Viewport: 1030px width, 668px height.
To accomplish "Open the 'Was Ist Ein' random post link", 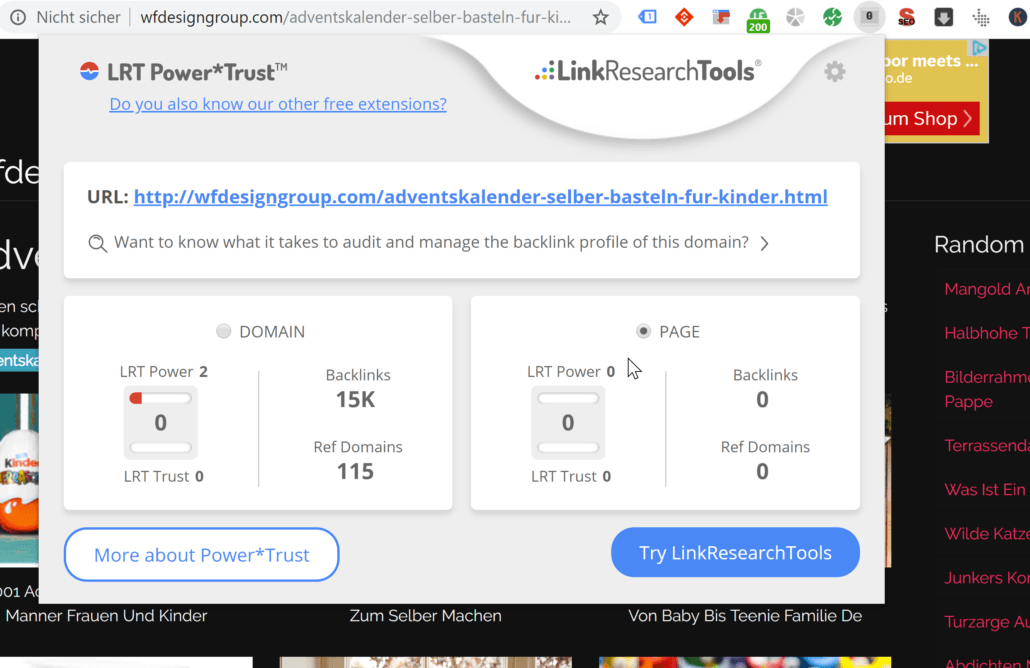I will click(x=987, y=489).
